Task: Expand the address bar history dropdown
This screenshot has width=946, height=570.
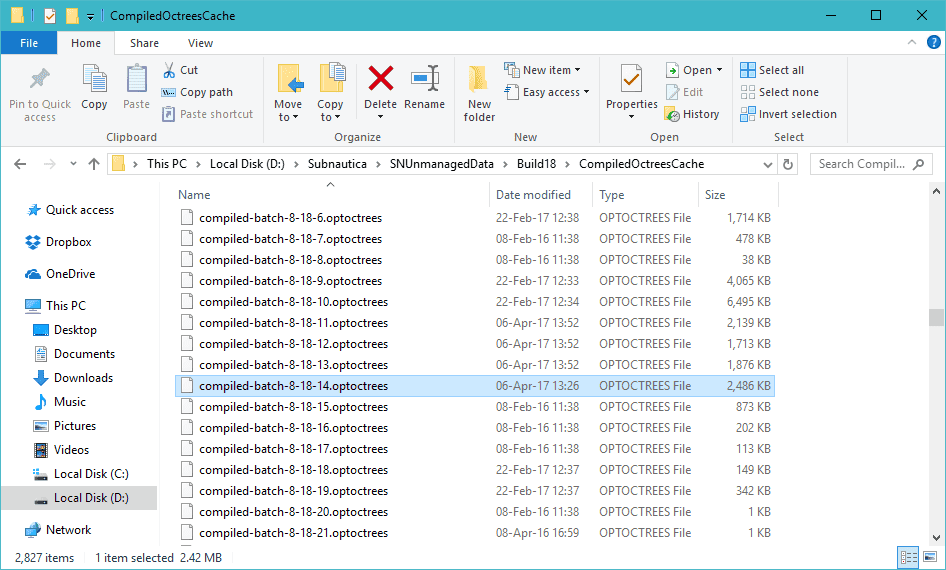Action: pos(767,164)
